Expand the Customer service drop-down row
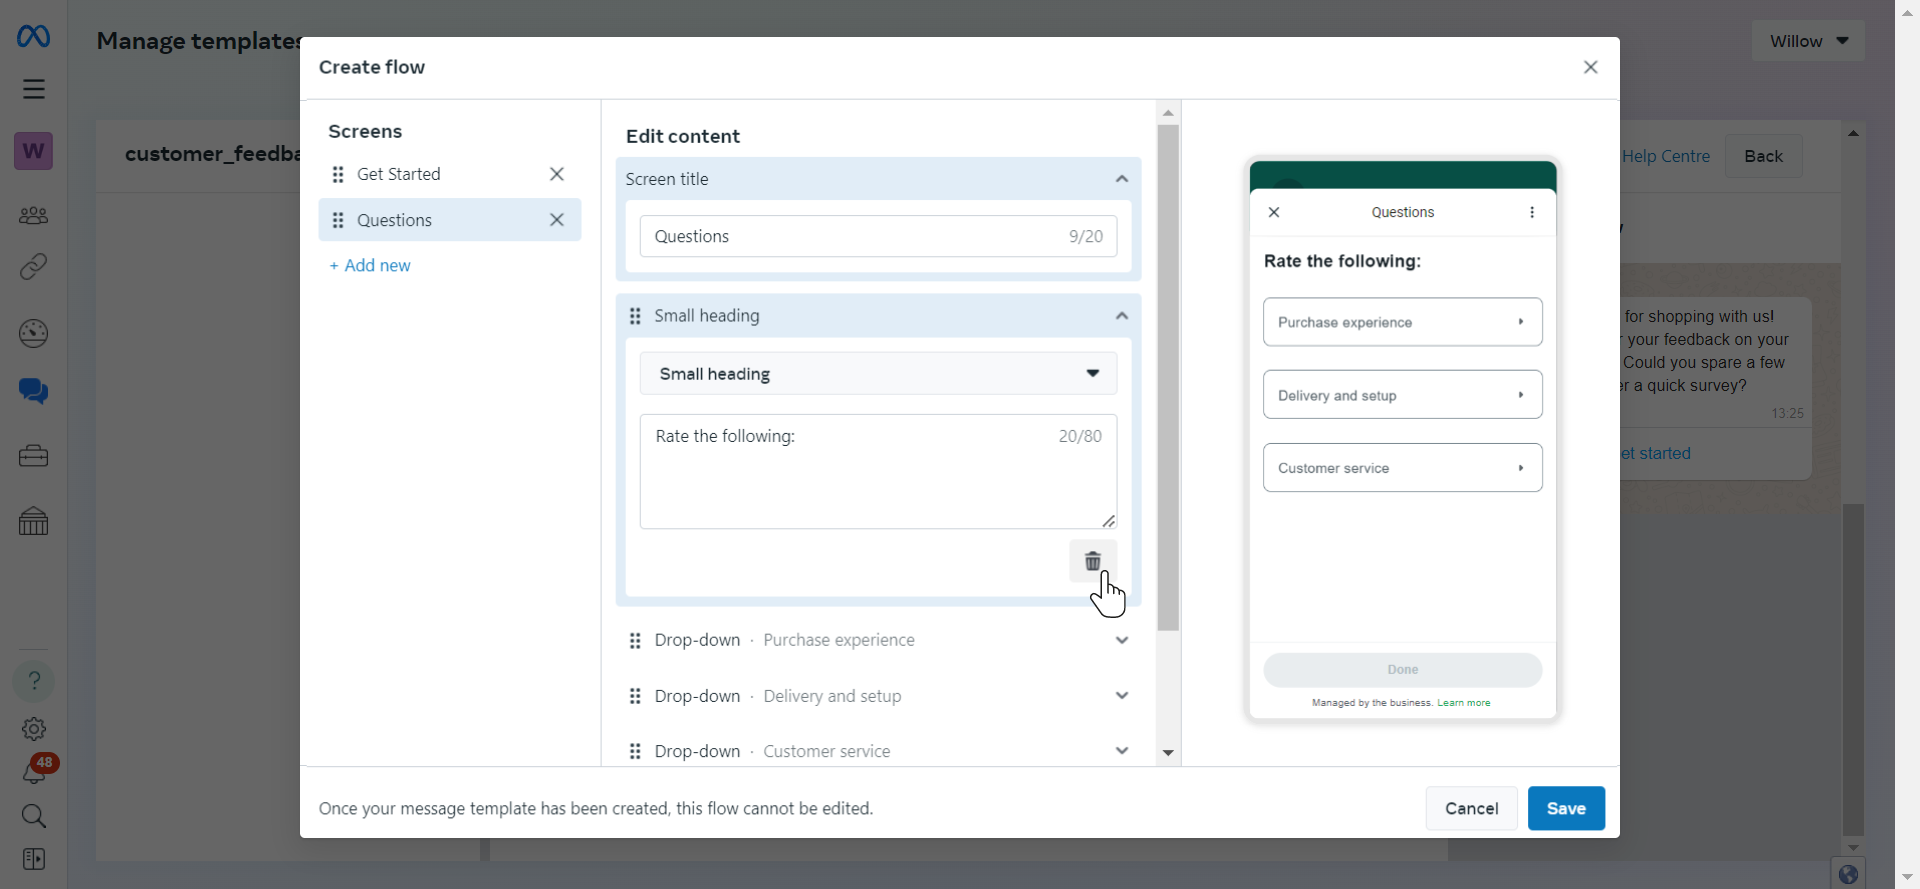Screen dimensions: 1920x889 pos(1122,751)
